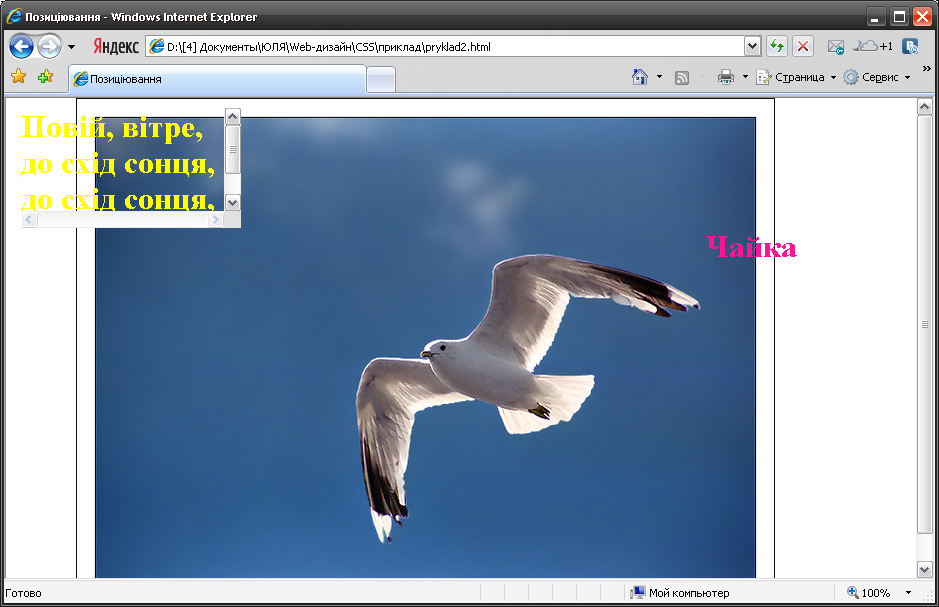Go back with the blue Back arrow

click(22, 47)
